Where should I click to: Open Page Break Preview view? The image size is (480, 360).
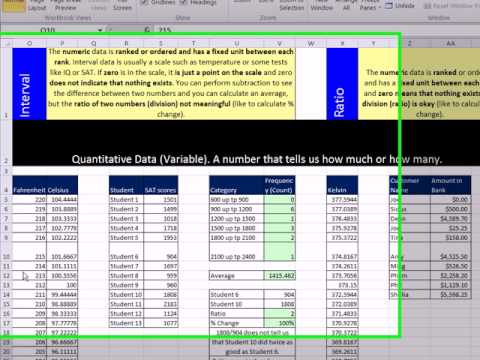(66, 5)
